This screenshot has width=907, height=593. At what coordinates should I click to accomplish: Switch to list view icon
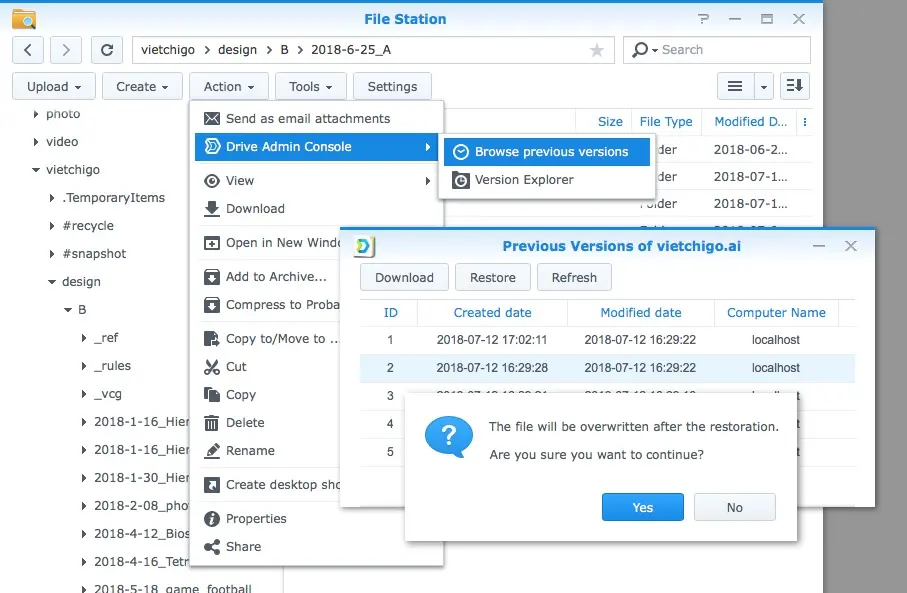(735, 86)
